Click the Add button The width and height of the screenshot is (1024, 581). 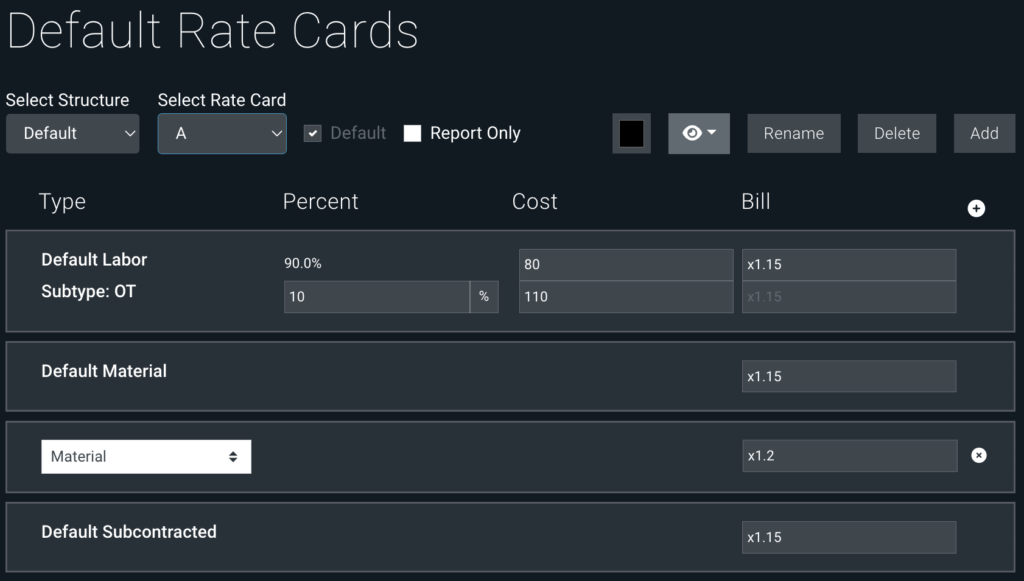[x=984, y=133]
